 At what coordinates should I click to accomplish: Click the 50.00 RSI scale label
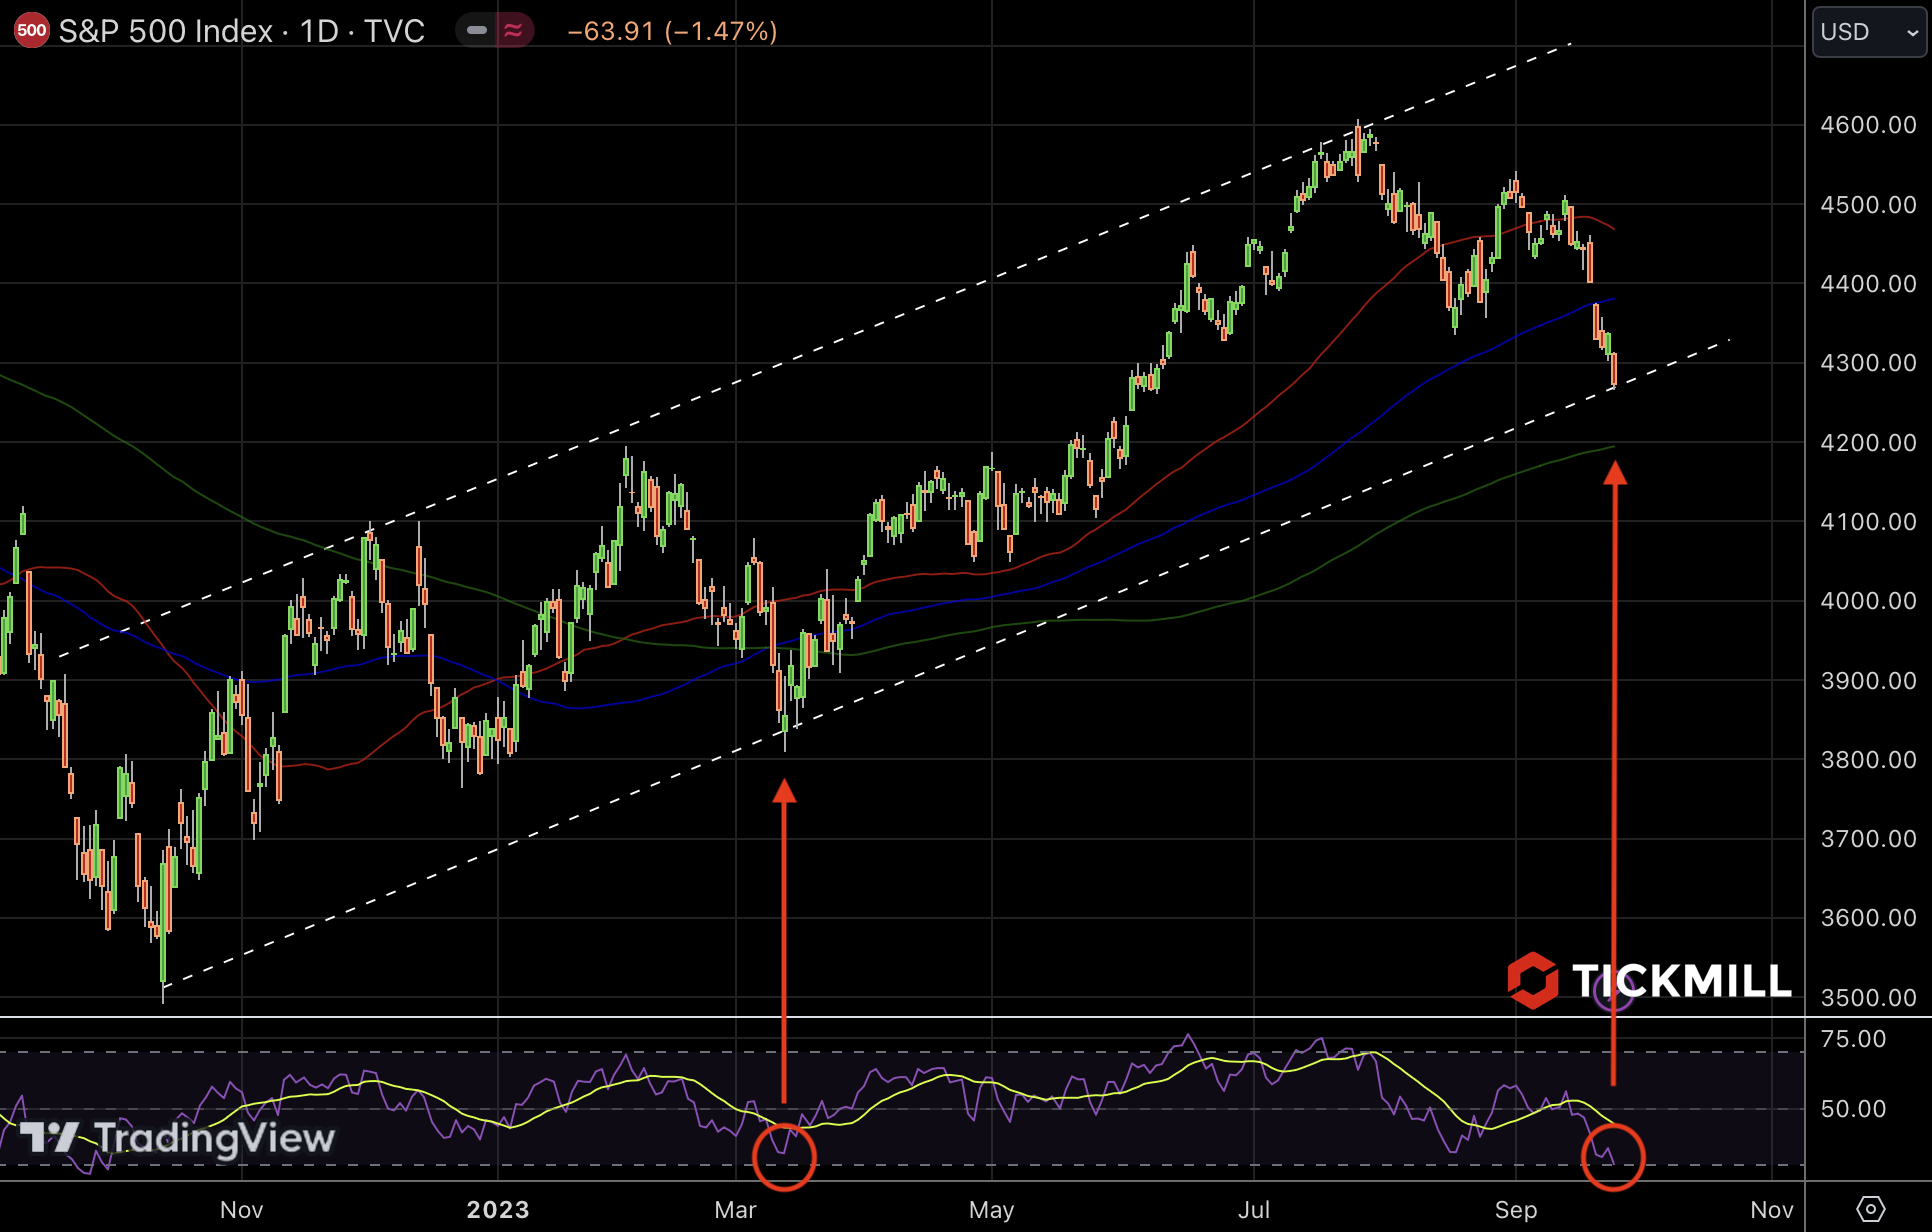tap(1853, 1108)
